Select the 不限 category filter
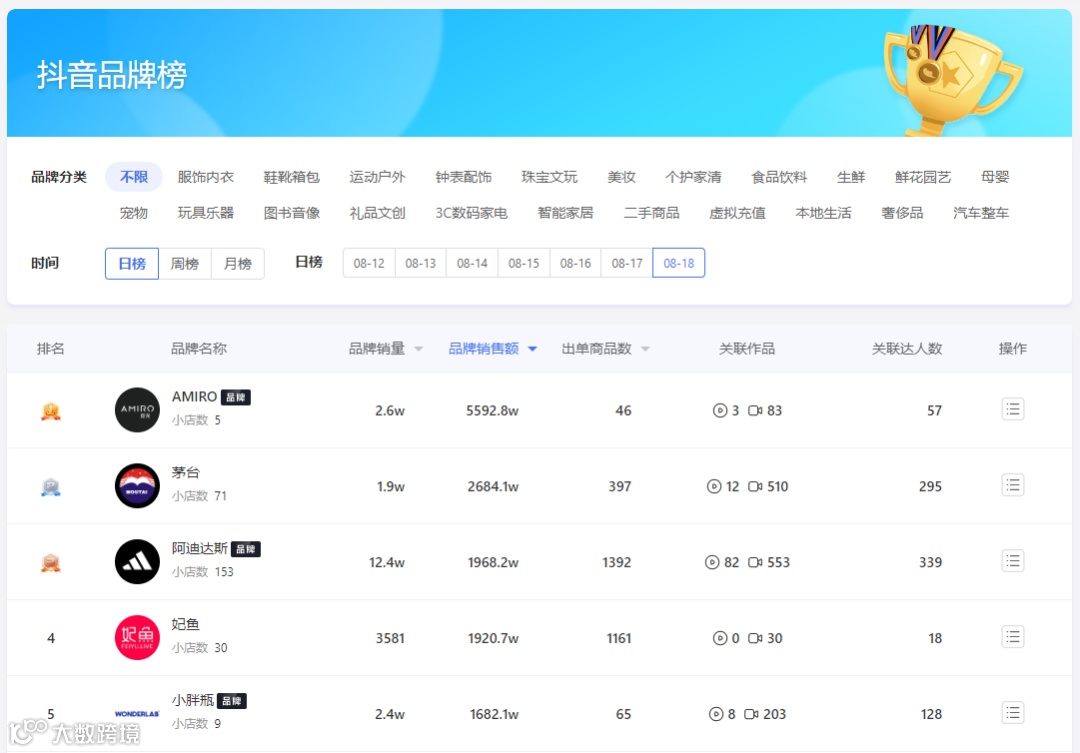This screenshot has width=1080, height=753. pos(134,177)
